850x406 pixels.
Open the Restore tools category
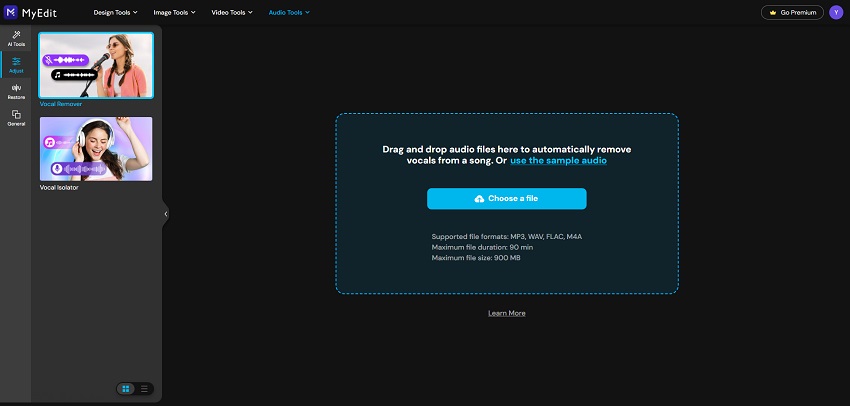(16, 91)
